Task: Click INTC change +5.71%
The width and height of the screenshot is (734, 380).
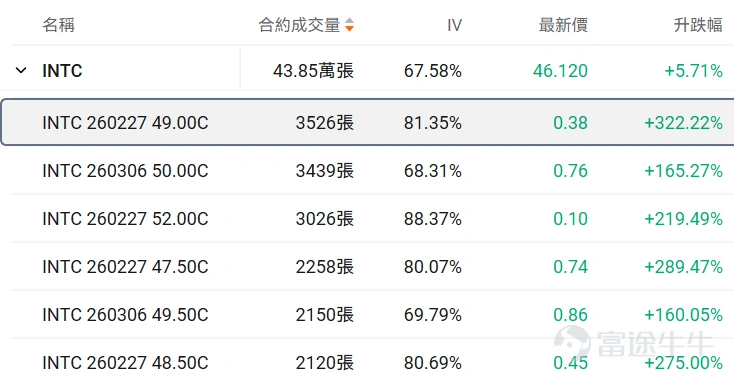Action: tap(694, 71)
